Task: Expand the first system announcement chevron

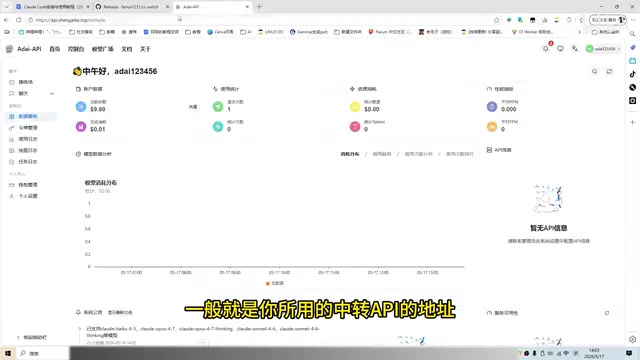Action: coord(80,329)
